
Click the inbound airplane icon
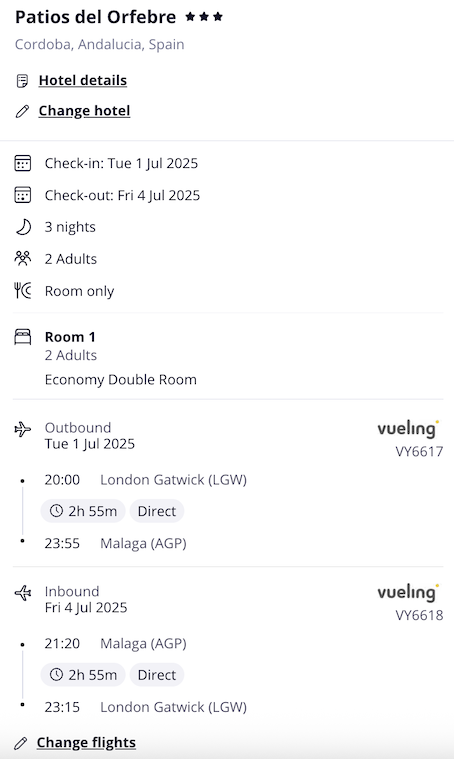click(x=23, y=592)
